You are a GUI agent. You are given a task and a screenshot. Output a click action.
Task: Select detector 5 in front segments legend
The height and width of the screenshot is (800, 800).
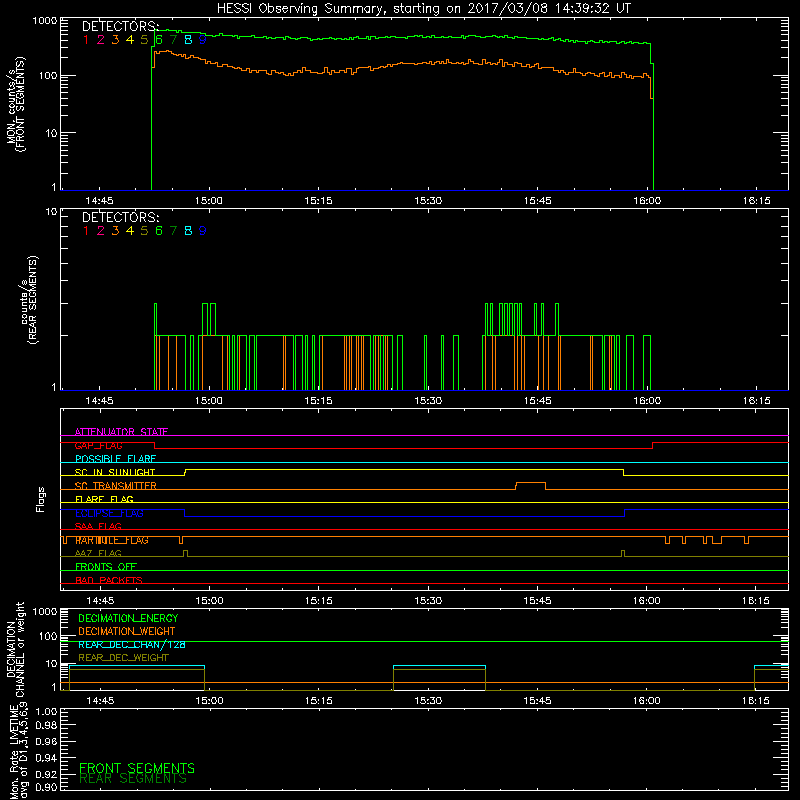pos(144,40)
